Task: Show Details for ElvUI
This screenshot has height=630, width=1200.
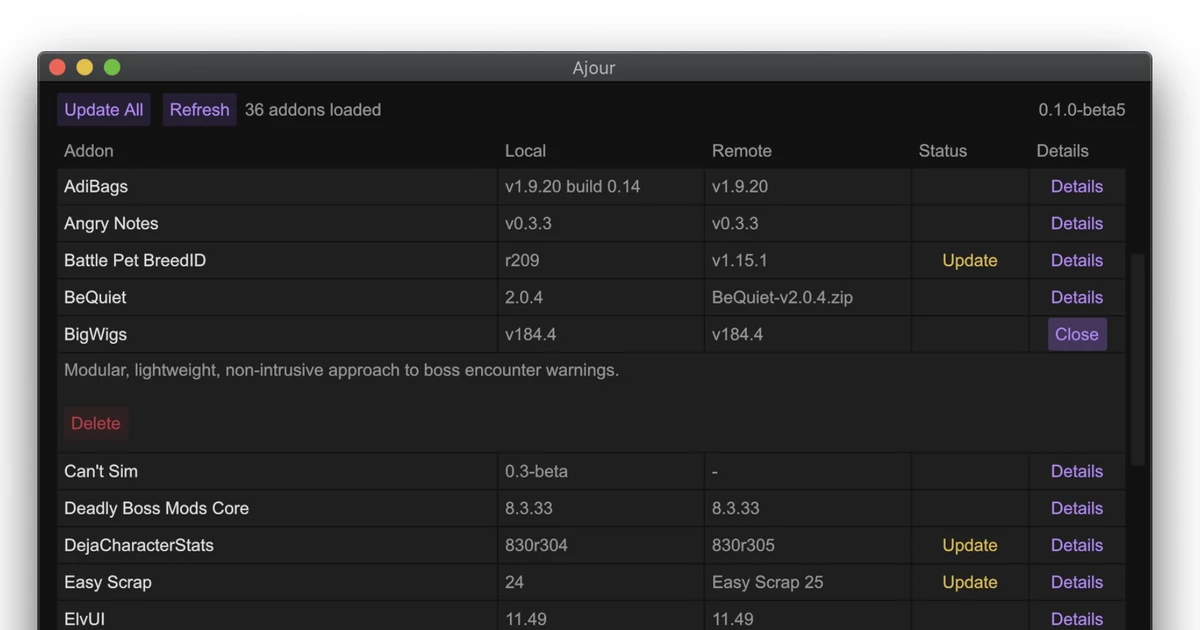Action: coord(1077,619)
